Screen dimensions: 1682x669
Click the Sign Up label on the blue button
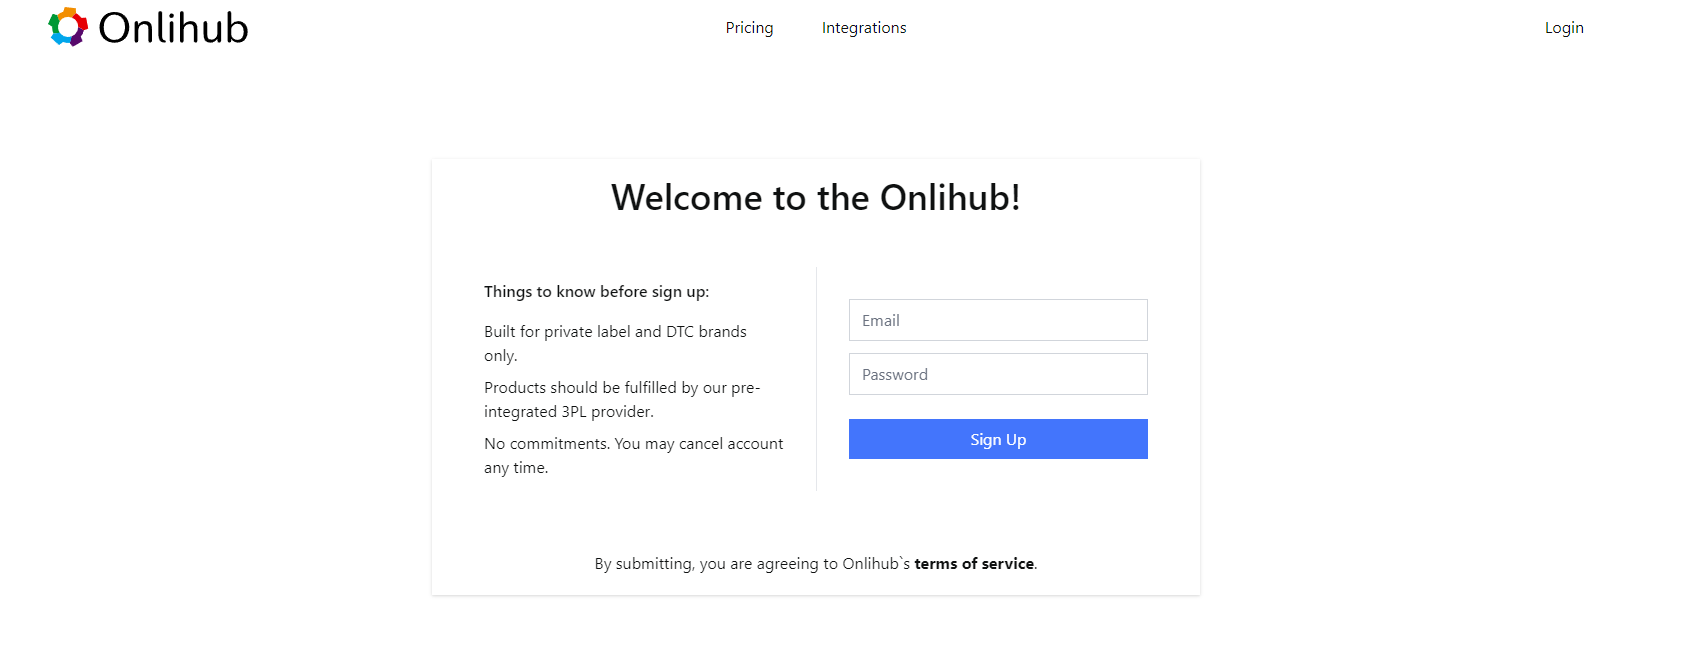pos(998,440)
